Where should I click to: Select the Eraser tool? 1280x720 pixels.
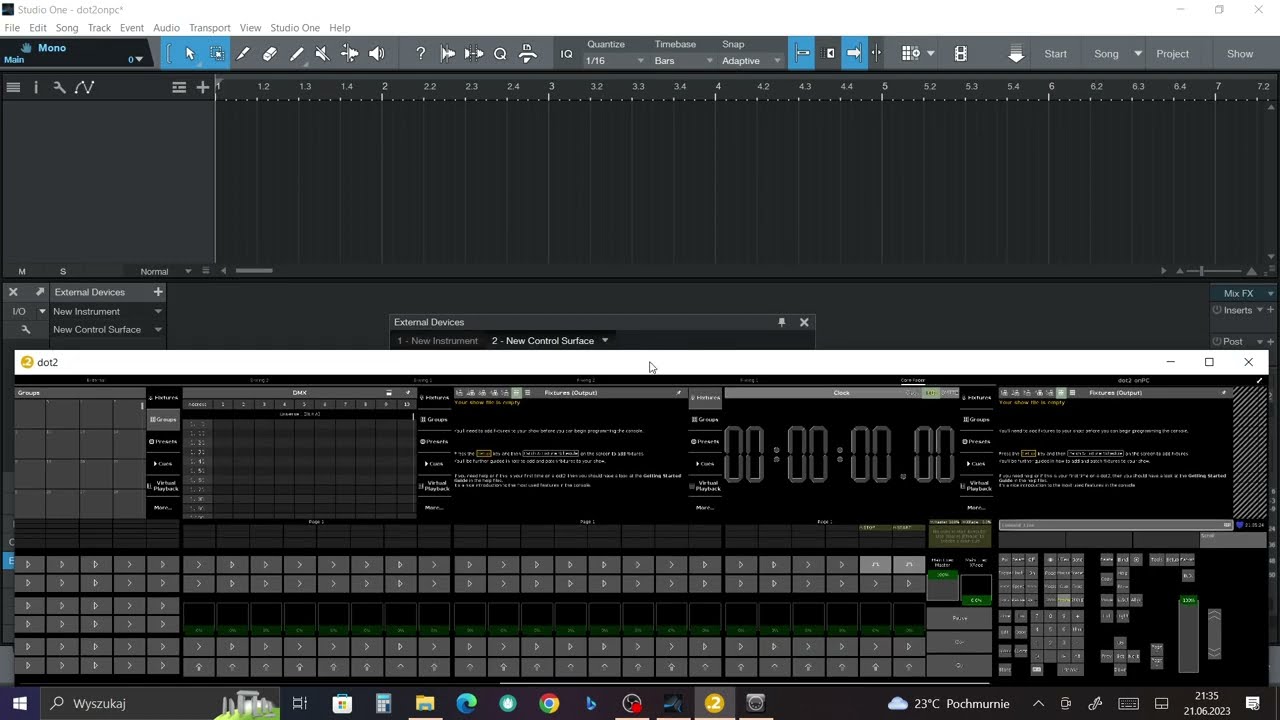point(270,54)
